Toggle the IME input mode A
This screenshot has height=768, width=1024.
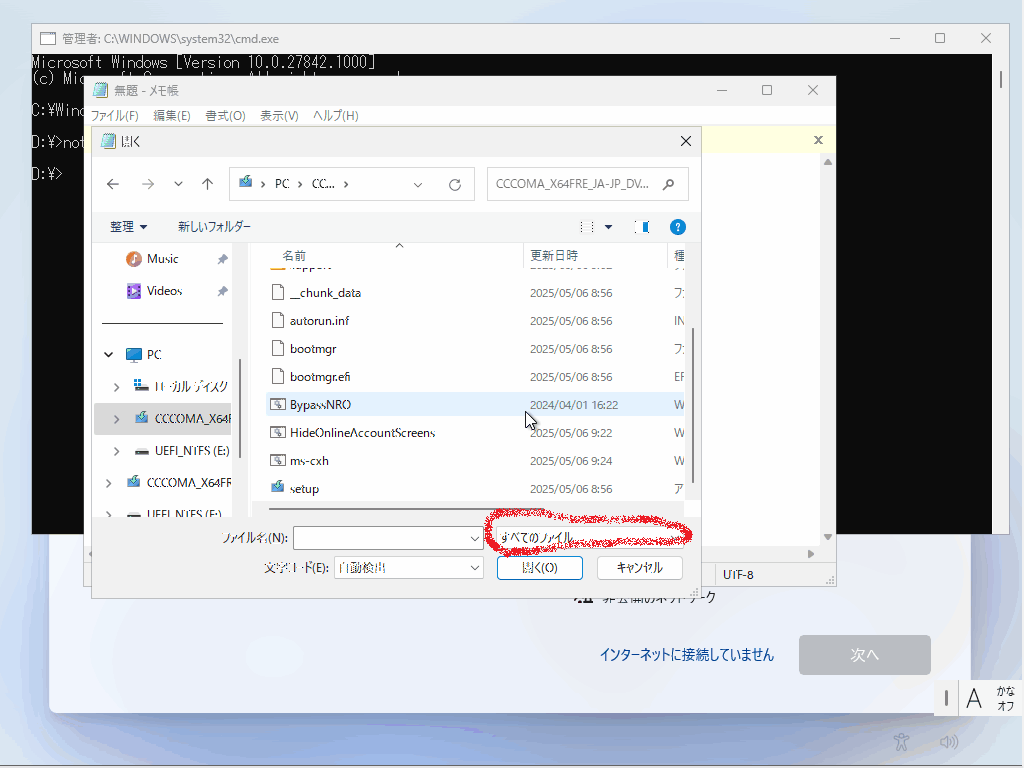974,698
